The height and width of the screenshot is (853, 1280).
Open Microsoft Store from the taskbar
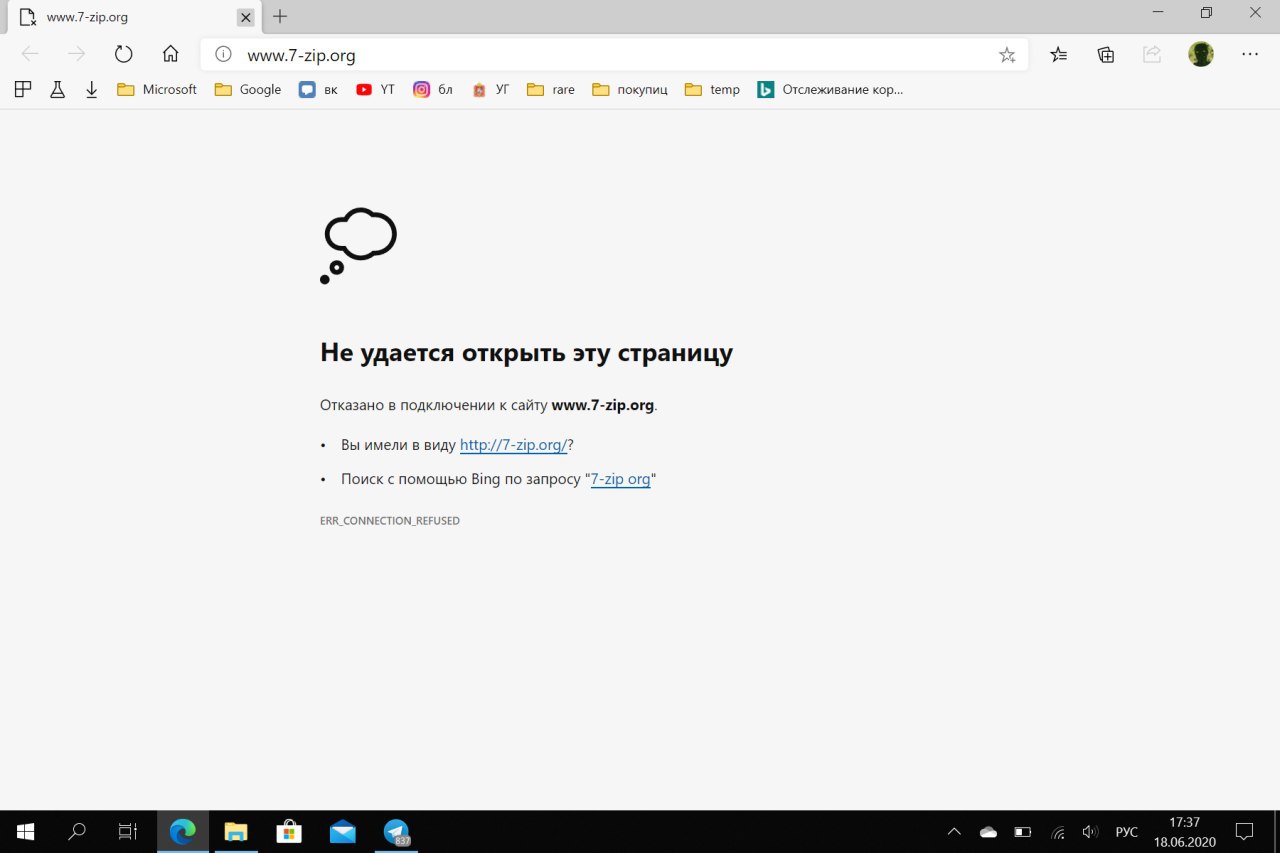coord(289,831)
